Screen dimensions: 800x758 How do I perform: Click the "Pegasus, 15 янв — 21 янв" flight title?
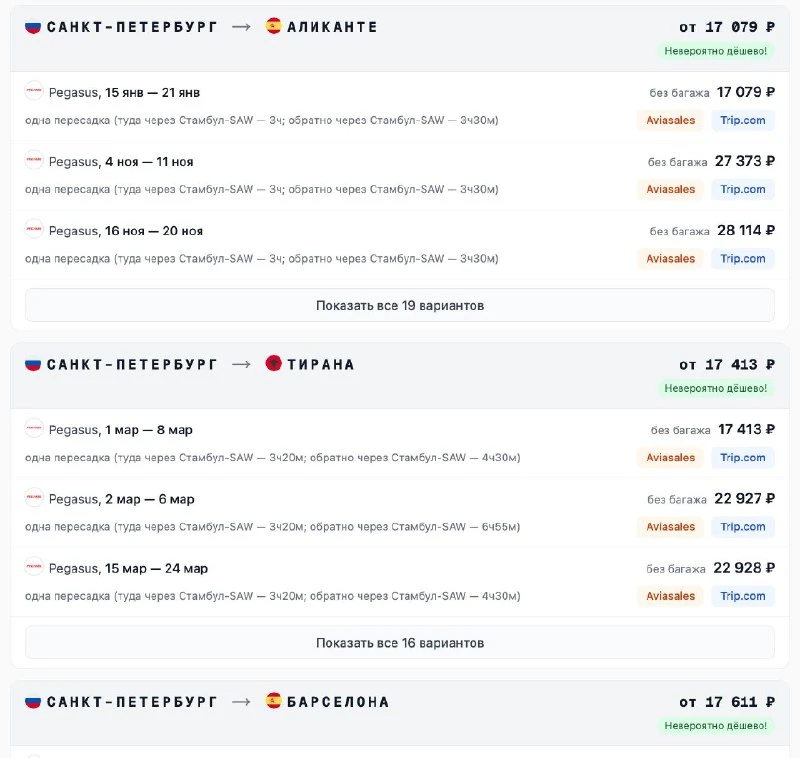(124, 93)
